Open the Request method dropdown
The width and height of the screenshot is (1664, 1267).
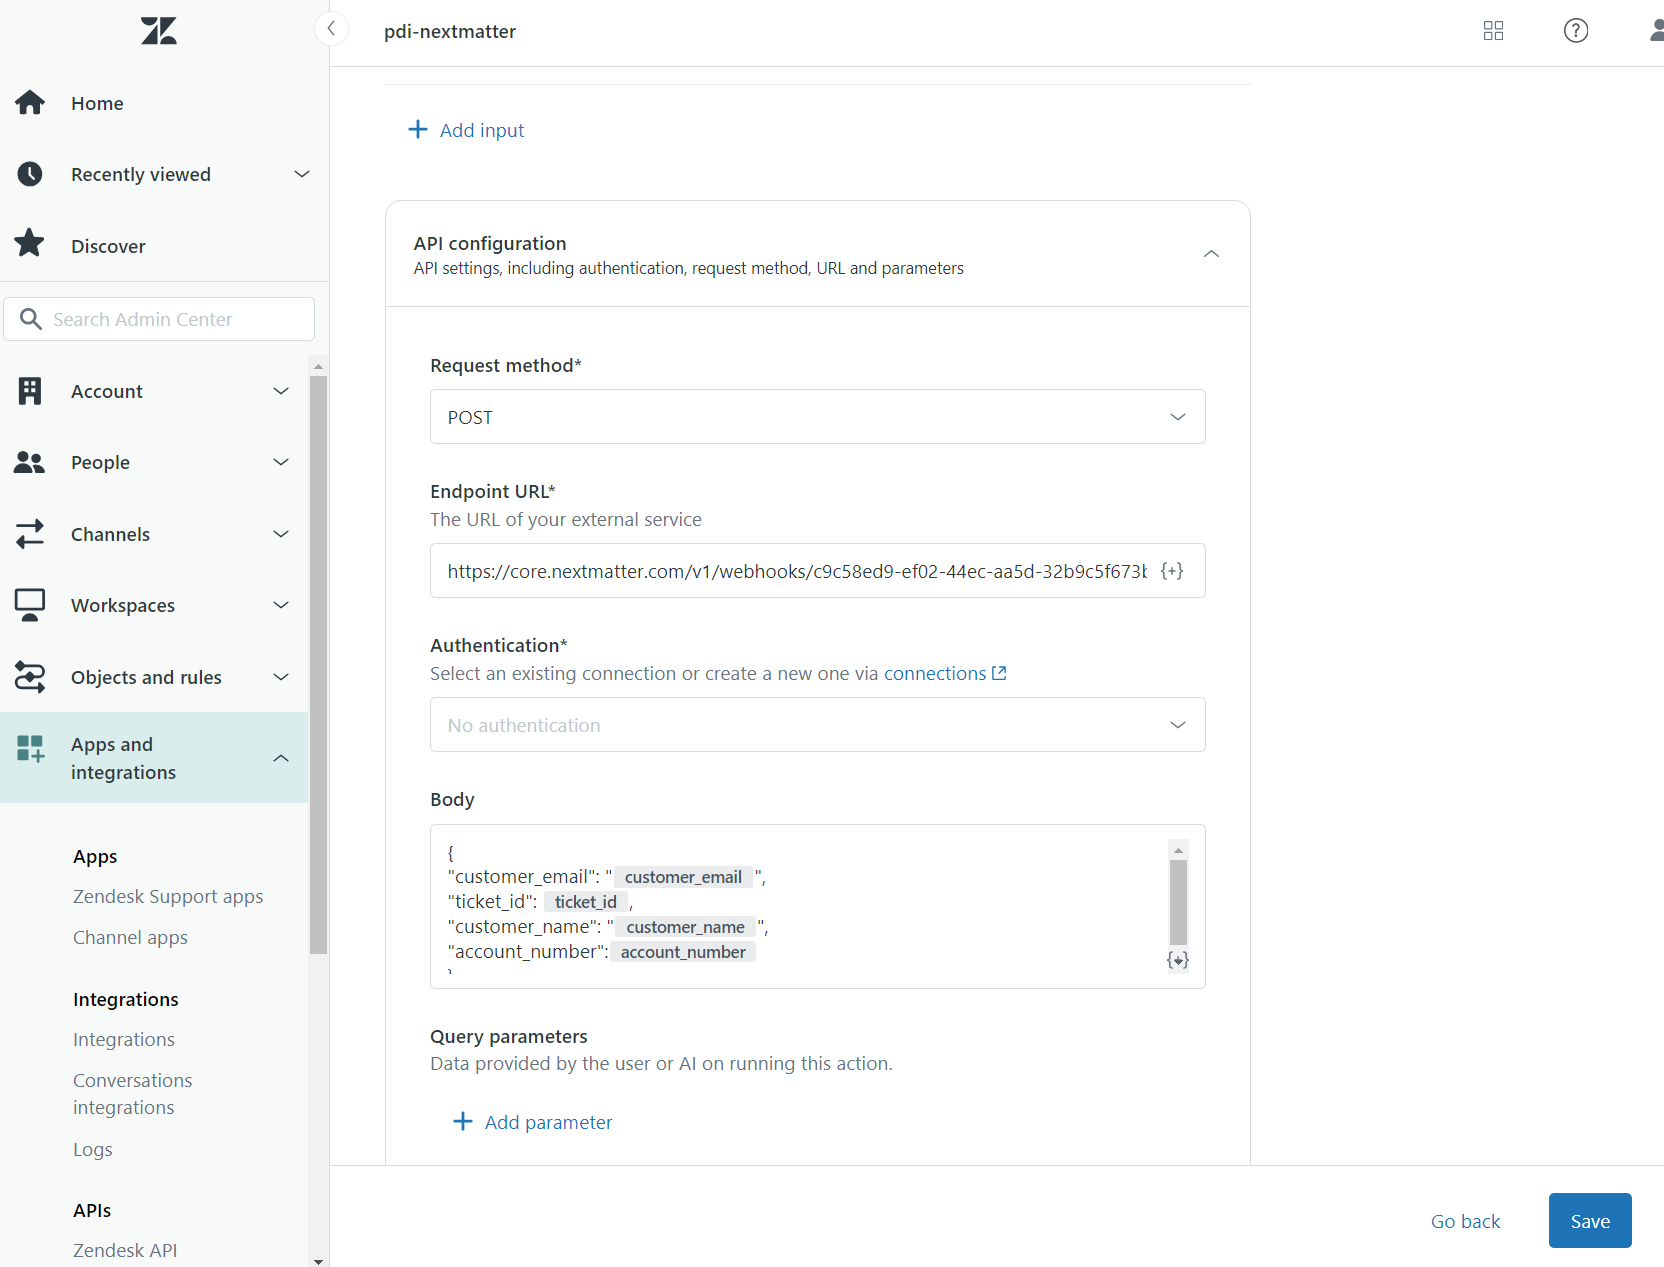click(x=818, y=417)
